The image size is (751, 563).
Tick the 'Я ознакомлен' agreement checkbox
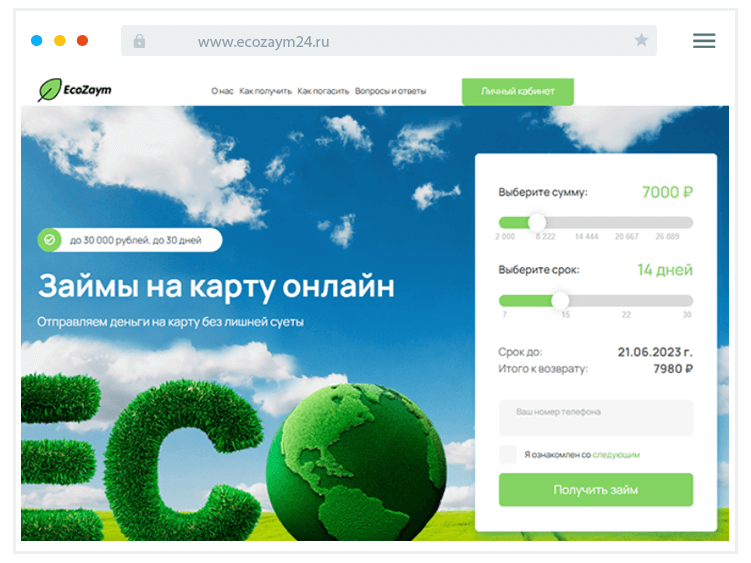coord(508,454)
